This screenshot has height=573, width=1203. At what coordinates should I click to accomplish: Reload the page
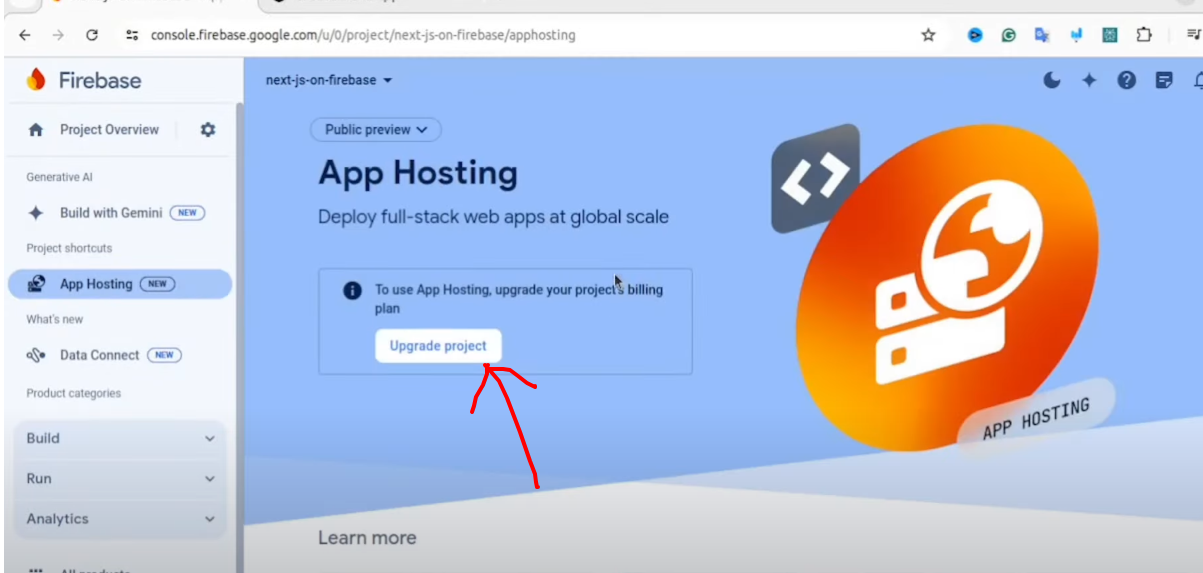pyautogui.click(x=92, y=35)
